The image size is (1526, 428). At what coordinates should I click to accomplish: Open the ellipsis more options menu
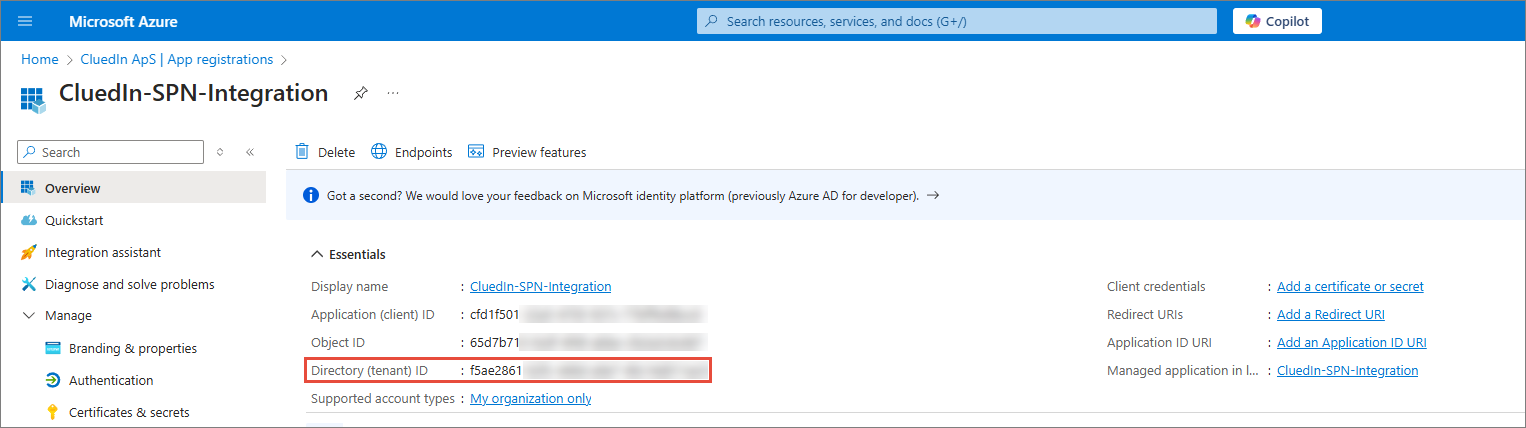393,93
